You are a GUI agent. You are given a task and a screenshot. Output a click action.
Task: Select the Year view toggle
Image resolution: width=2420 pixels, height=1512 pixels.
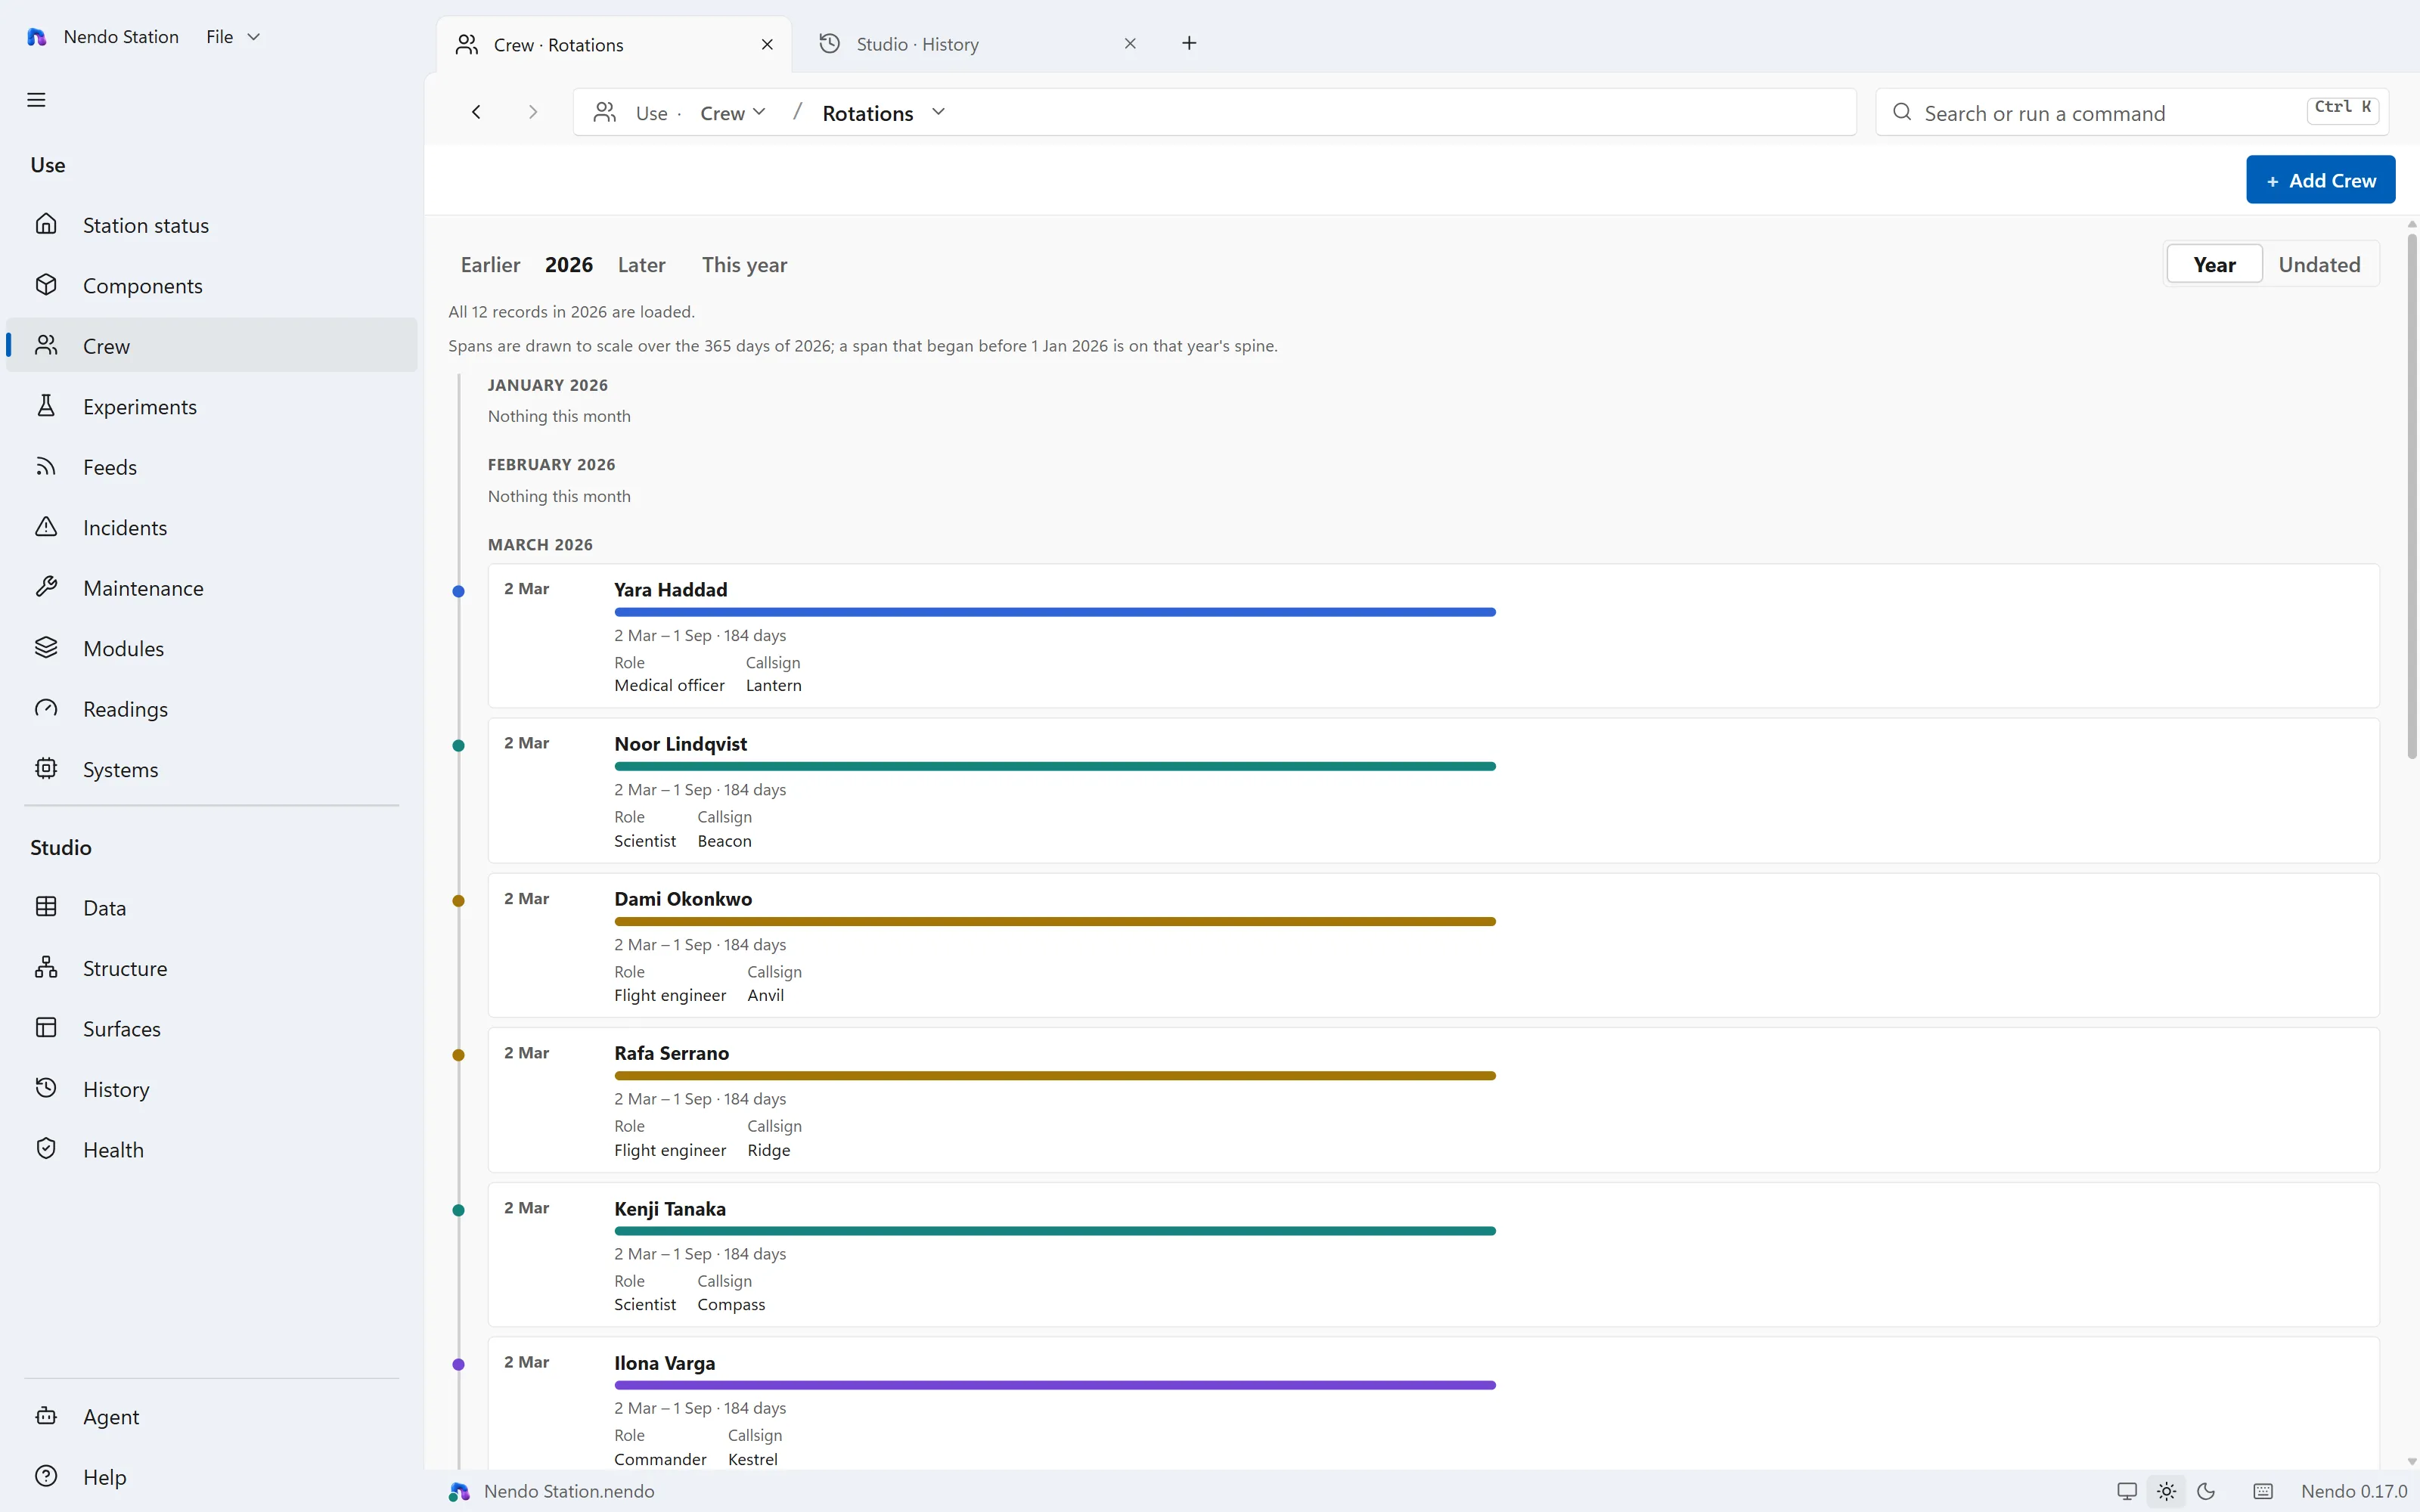click(x=2214, y=264)
